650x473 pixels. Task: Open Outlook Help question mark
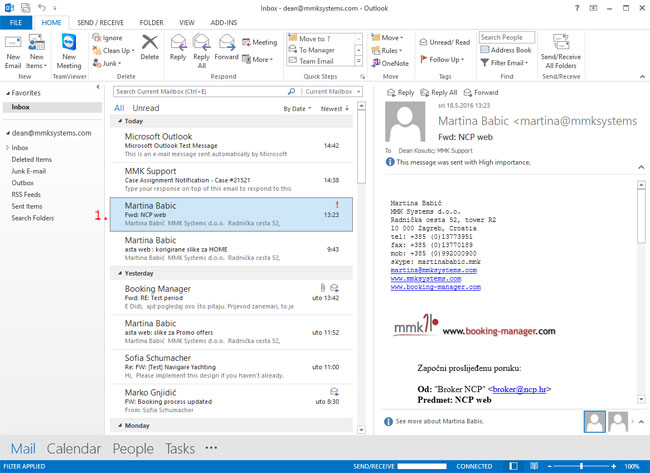click(x=577, y=8)
